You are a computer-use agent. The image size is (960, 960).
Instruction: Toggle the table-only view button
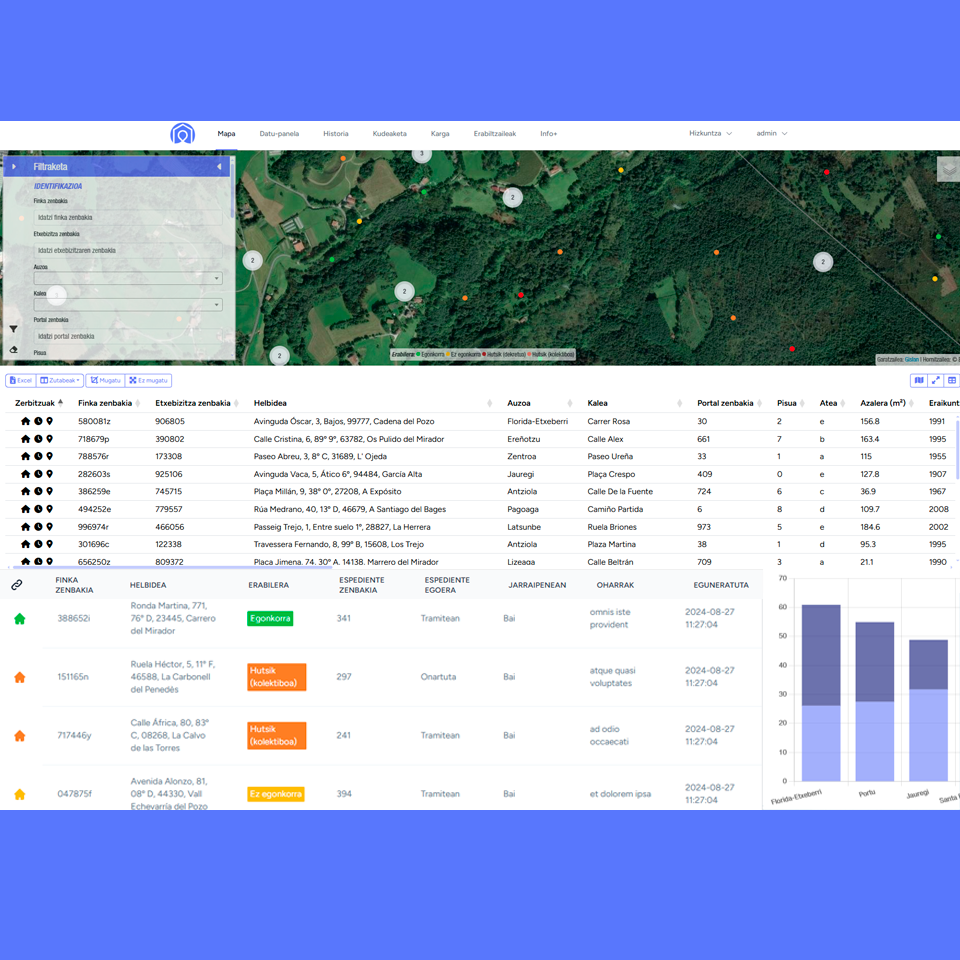point(952,381)
